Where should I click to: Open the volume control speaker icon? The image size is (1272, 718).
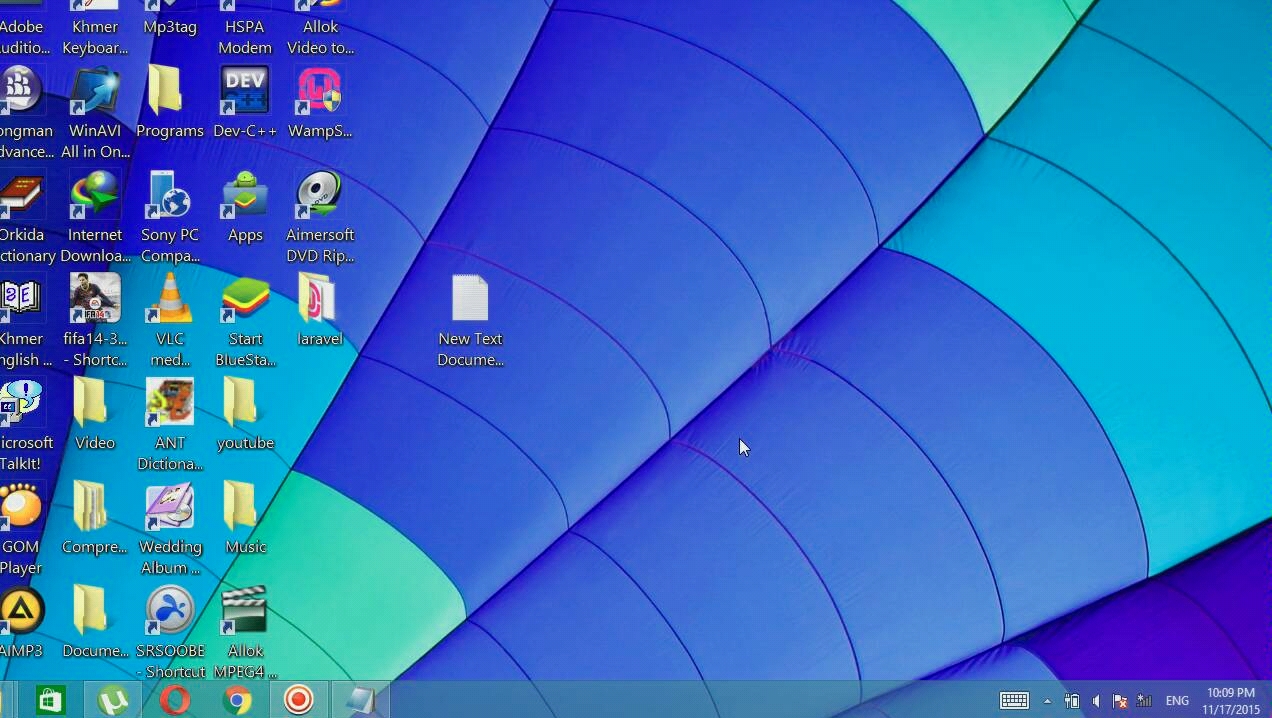tap(1096, 701)
